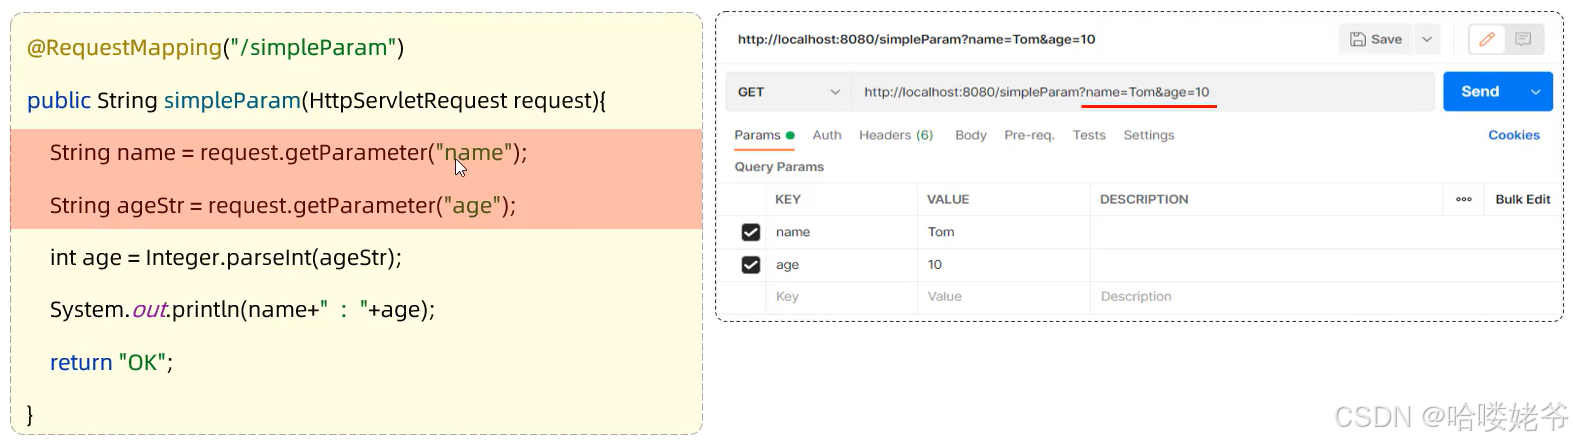This screenshot has width=1573, height=444.
Task: Open the Send options dropdown arrow
Action: (1536, 92)
